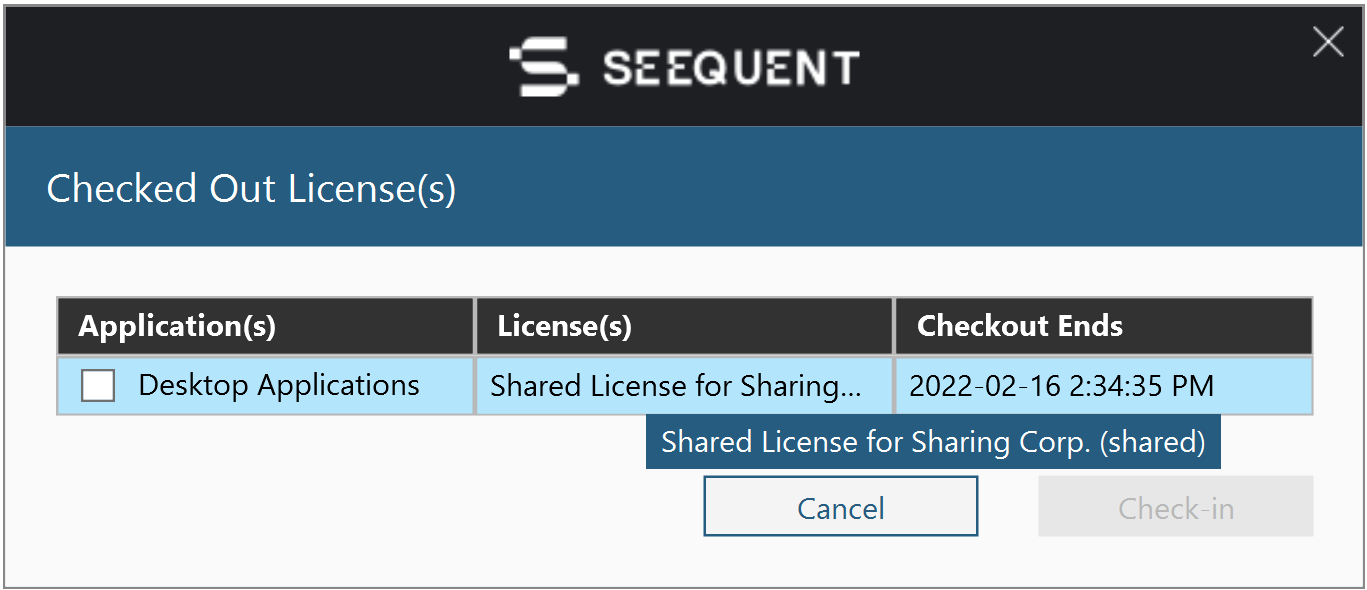
Task: Click the SEEQUENT wordmark text
Action: (731, 68)
